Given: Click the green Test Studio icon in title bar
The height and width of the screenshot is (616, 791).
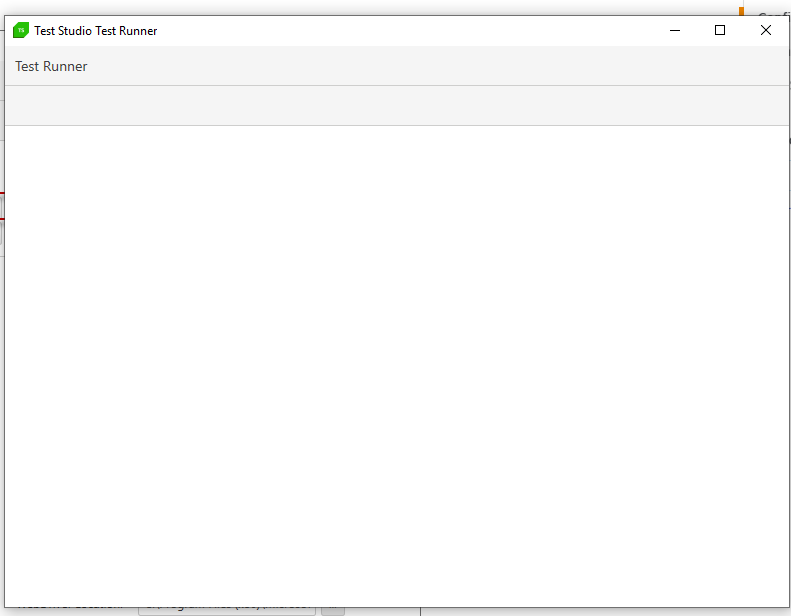Looking at the screenshot, I should [x=20, y=30].
